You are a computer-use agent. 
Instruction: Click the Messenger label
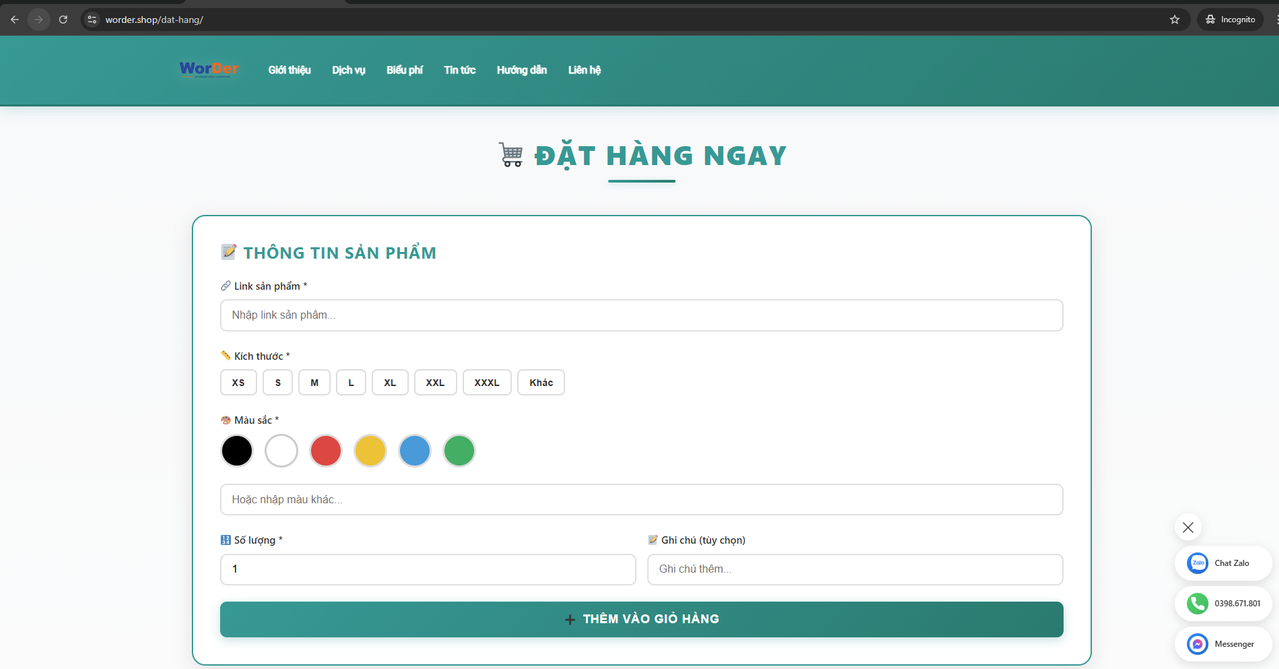coord(1234,644)
